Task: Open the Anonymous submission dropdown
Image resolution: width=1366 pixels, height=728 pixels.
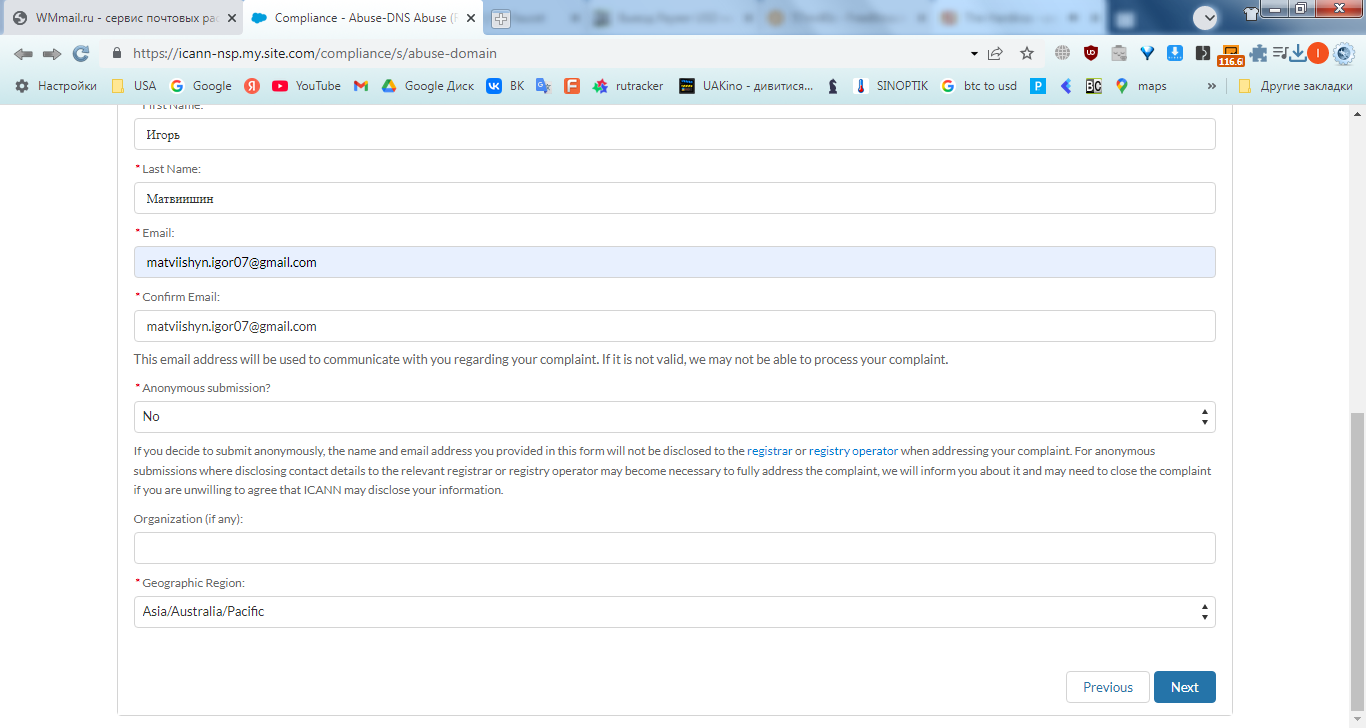Action: [675, 416]
